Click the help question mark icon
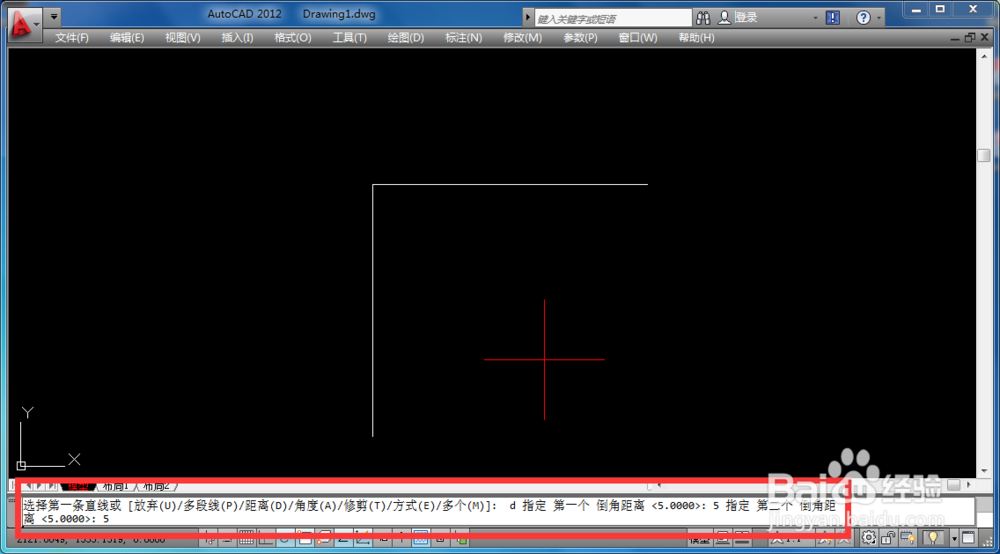Image resolution: width=1000 pixels, height=554 pixels. click(x=863, y=18)
